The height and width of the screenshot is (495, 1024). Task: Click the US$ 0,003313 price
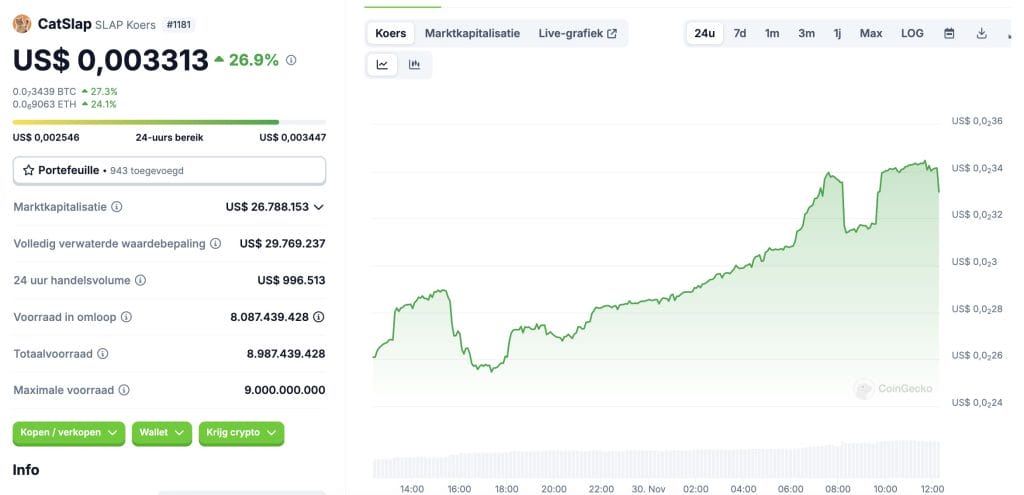point(110,60)
